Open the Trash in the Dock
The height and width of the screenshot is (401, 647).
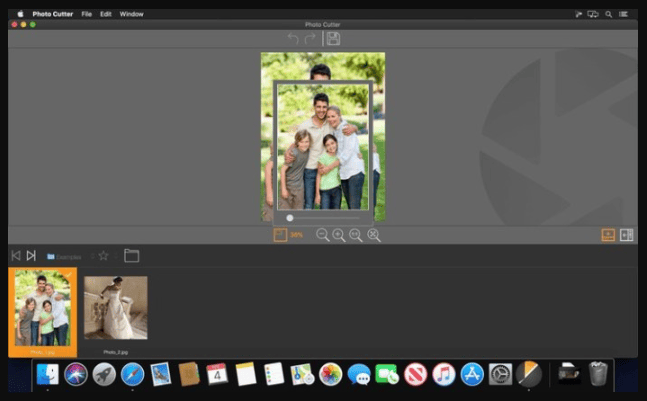click(598, 373)
